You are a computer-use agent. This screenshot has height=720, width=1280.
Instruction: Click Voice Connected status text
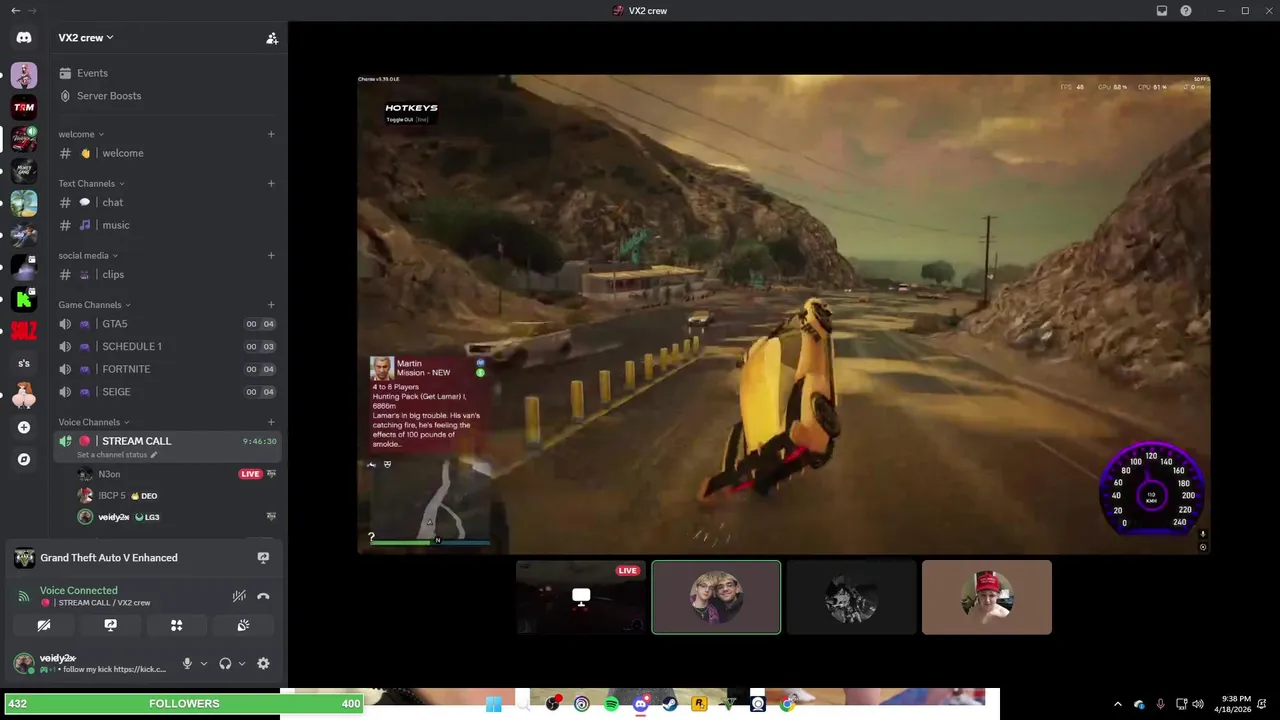tap(79, 590)
